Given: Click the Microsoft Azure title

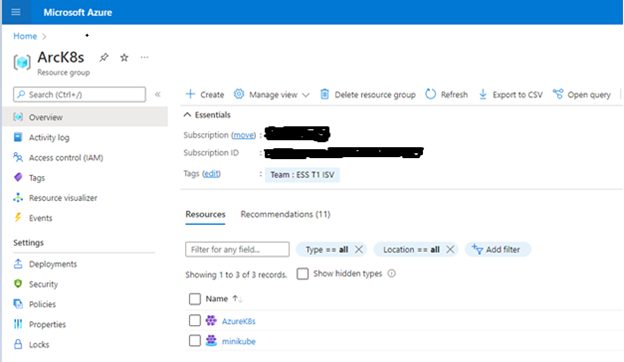Looking at the screenshot, I should click(78, 12).
